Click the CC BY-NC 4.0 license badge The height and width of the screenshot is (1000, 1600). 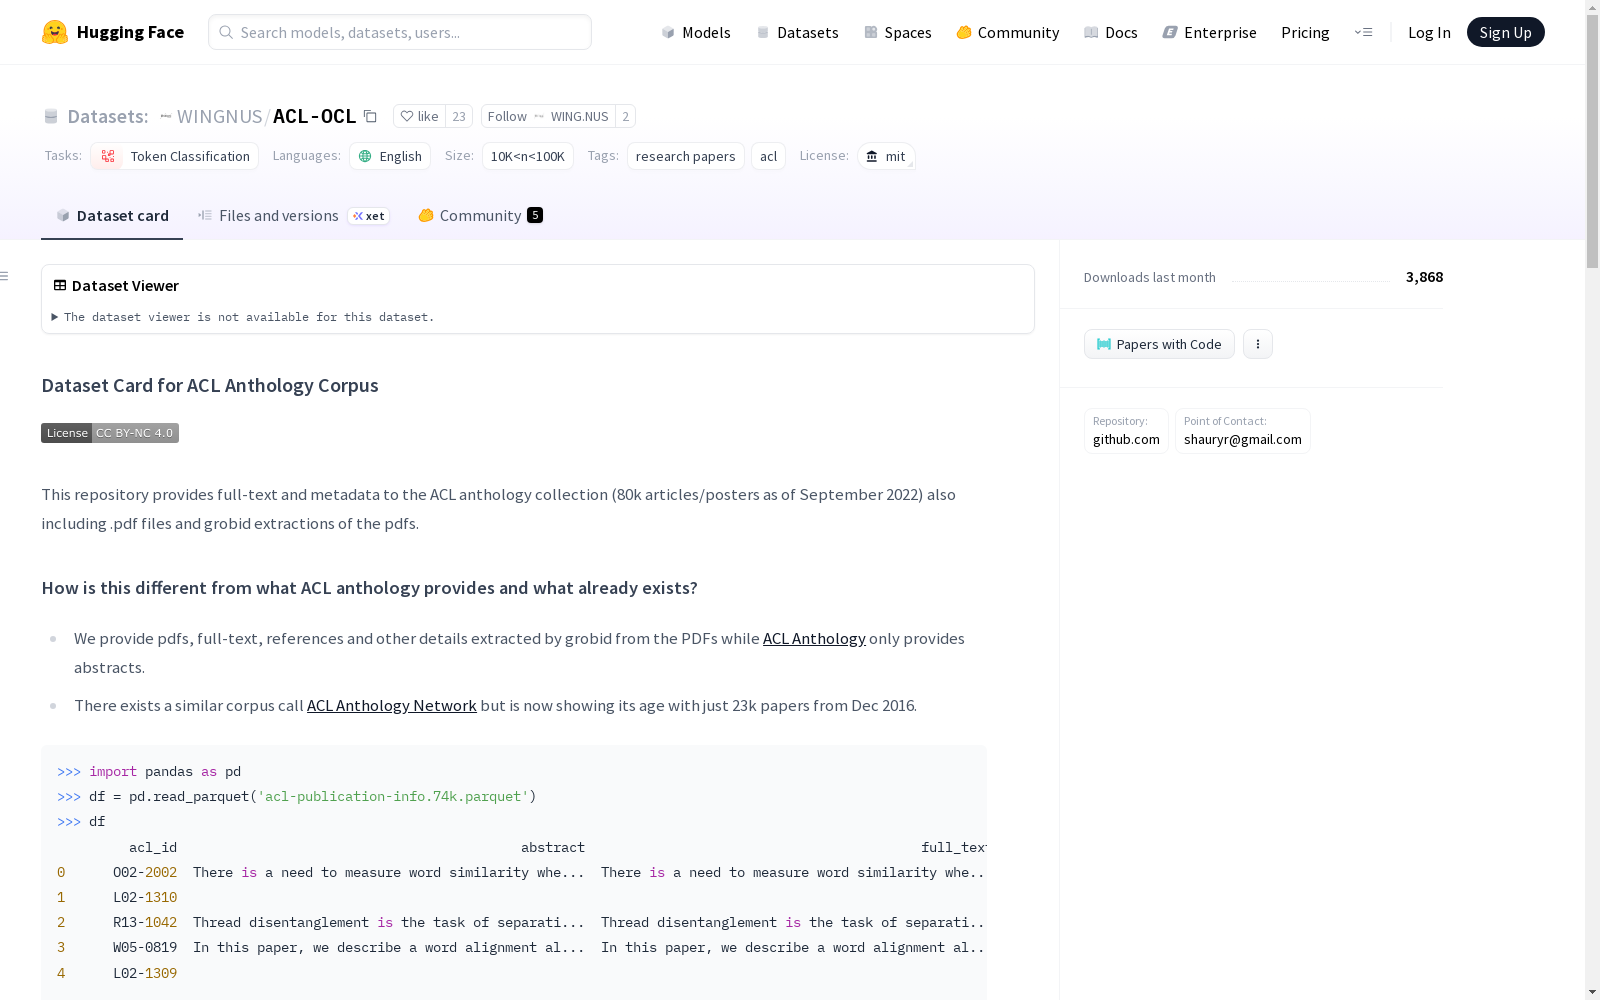(x=110, y=433)
